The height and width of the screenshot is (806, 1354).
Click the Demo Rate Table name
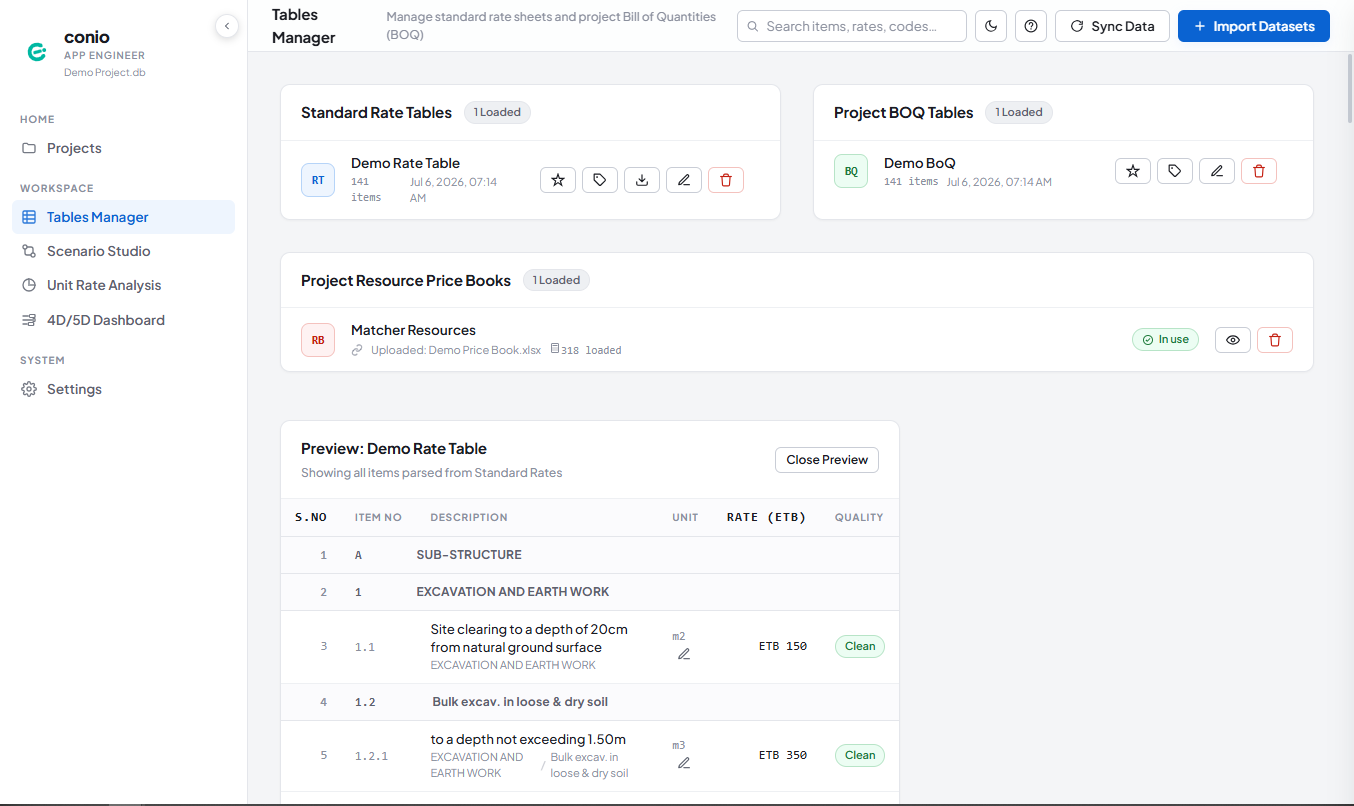(x=405, y=163)
